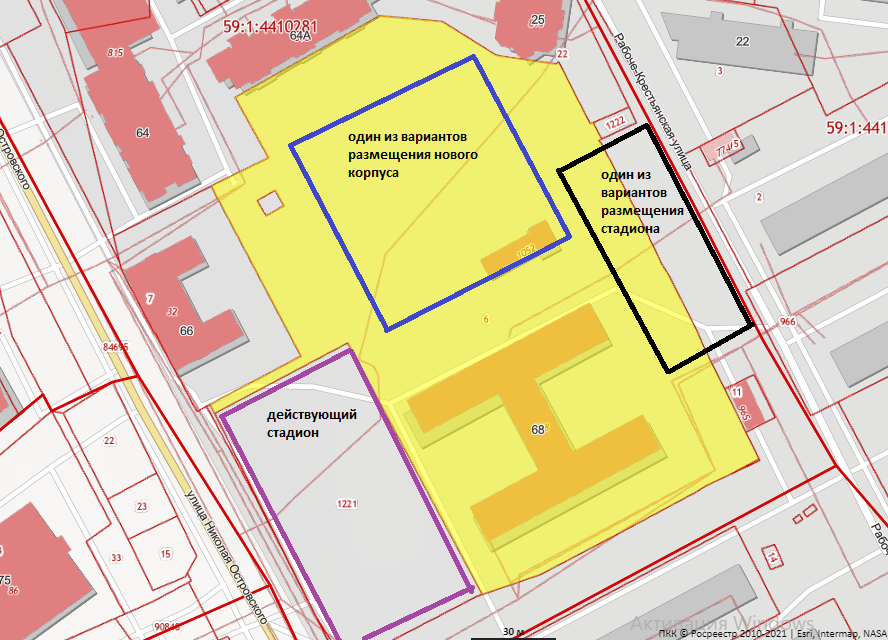Open the Росреестр attribution link
This screenshot has width=888, height=640.
click(726, 633)
